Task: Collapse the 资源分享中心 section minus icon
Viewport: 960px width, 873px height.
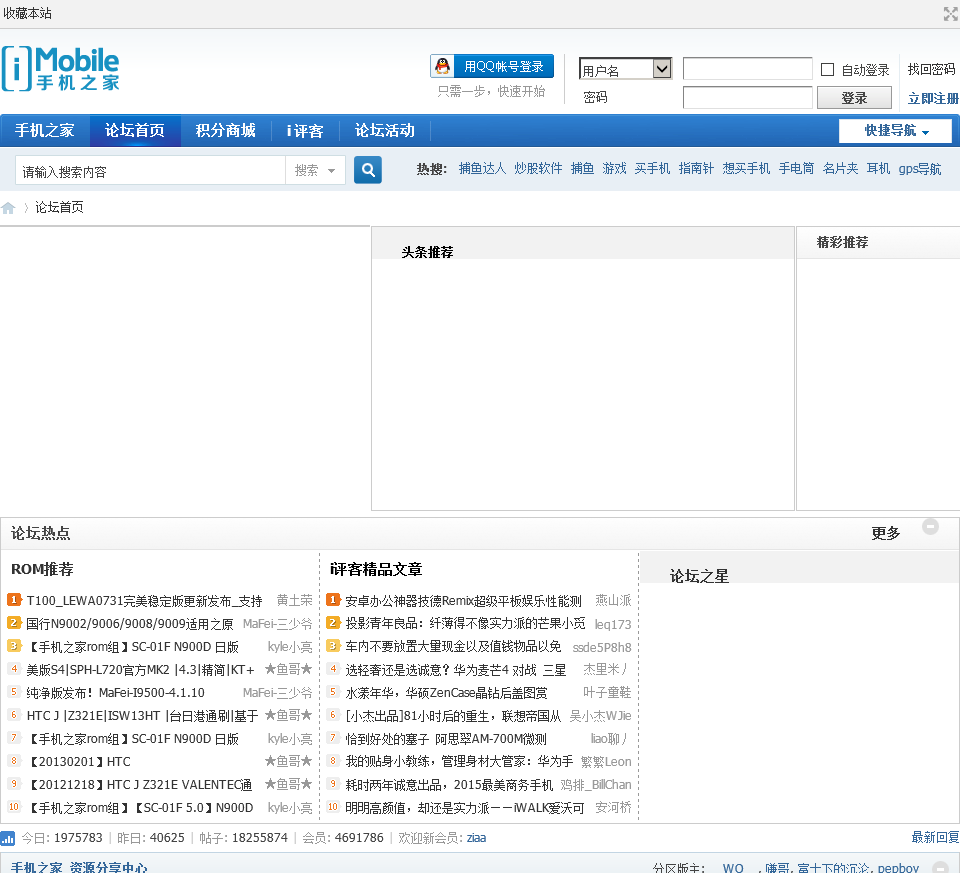Action: 940,867
